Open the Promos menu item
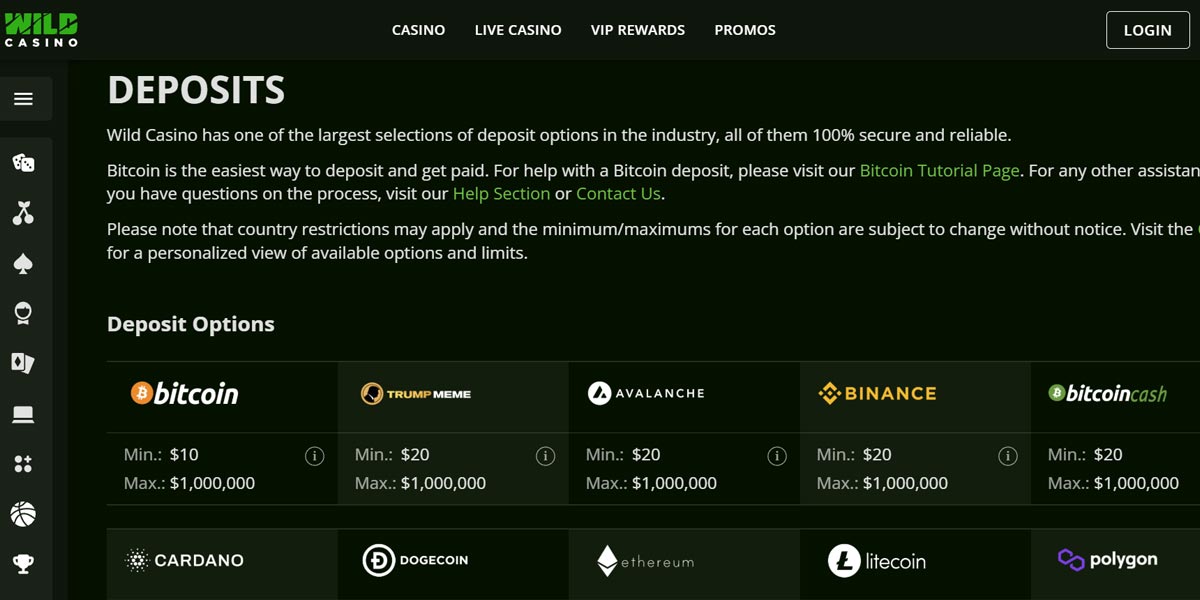This screenshot has height=600, width=1200. point(745,30)
